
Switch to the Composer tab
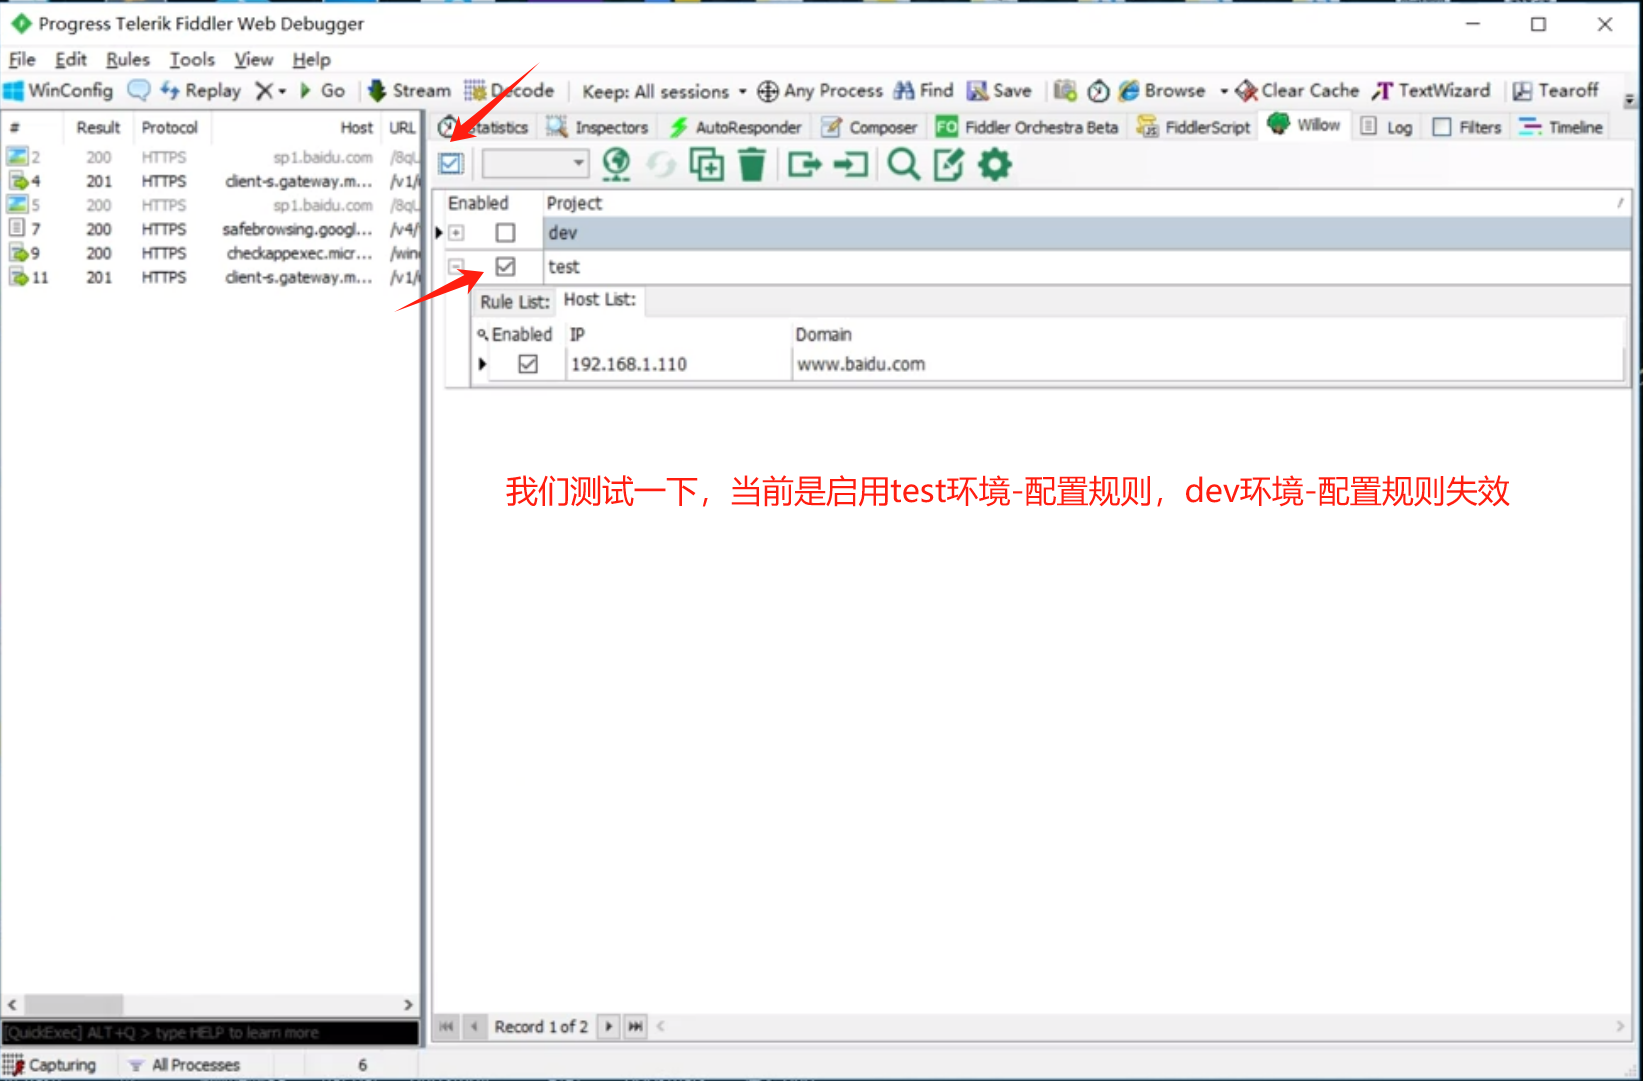pyautogui.click(x=870, y=128)
